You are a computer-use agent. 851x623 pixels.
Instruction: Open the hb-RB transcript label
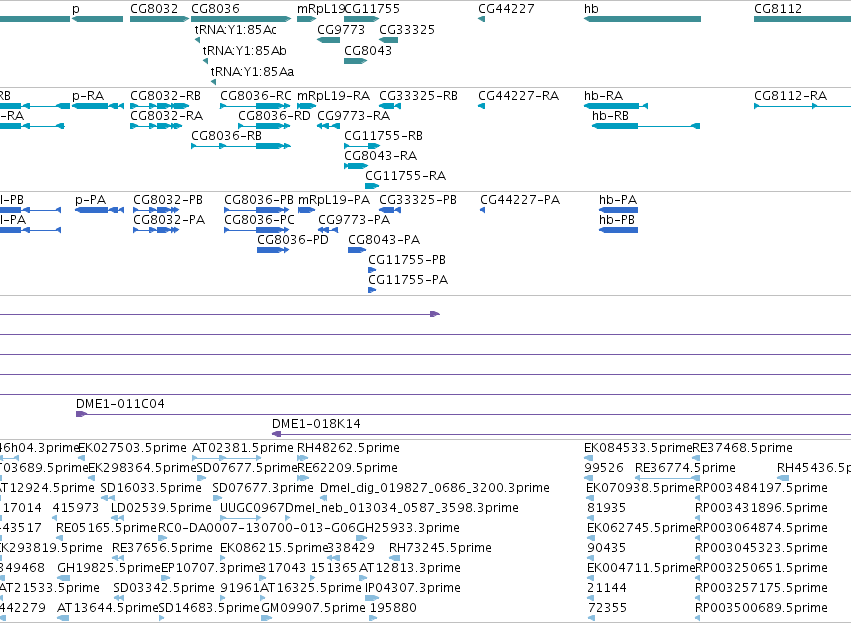pyautogui.click(x=610, y=116)
